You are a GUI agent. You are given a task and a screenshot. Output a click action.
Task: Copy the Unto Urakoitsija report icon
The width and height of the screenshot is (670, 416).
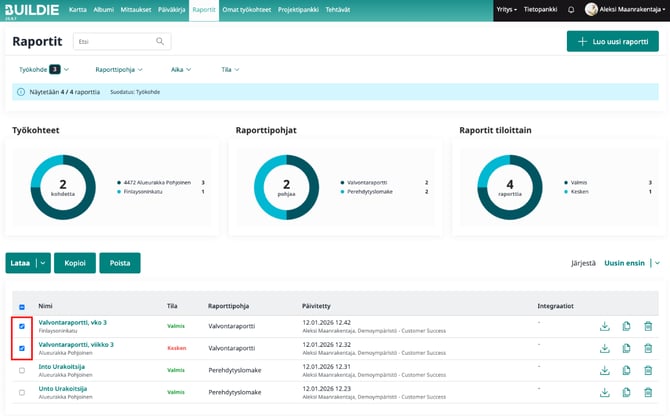tap(626, 392)
